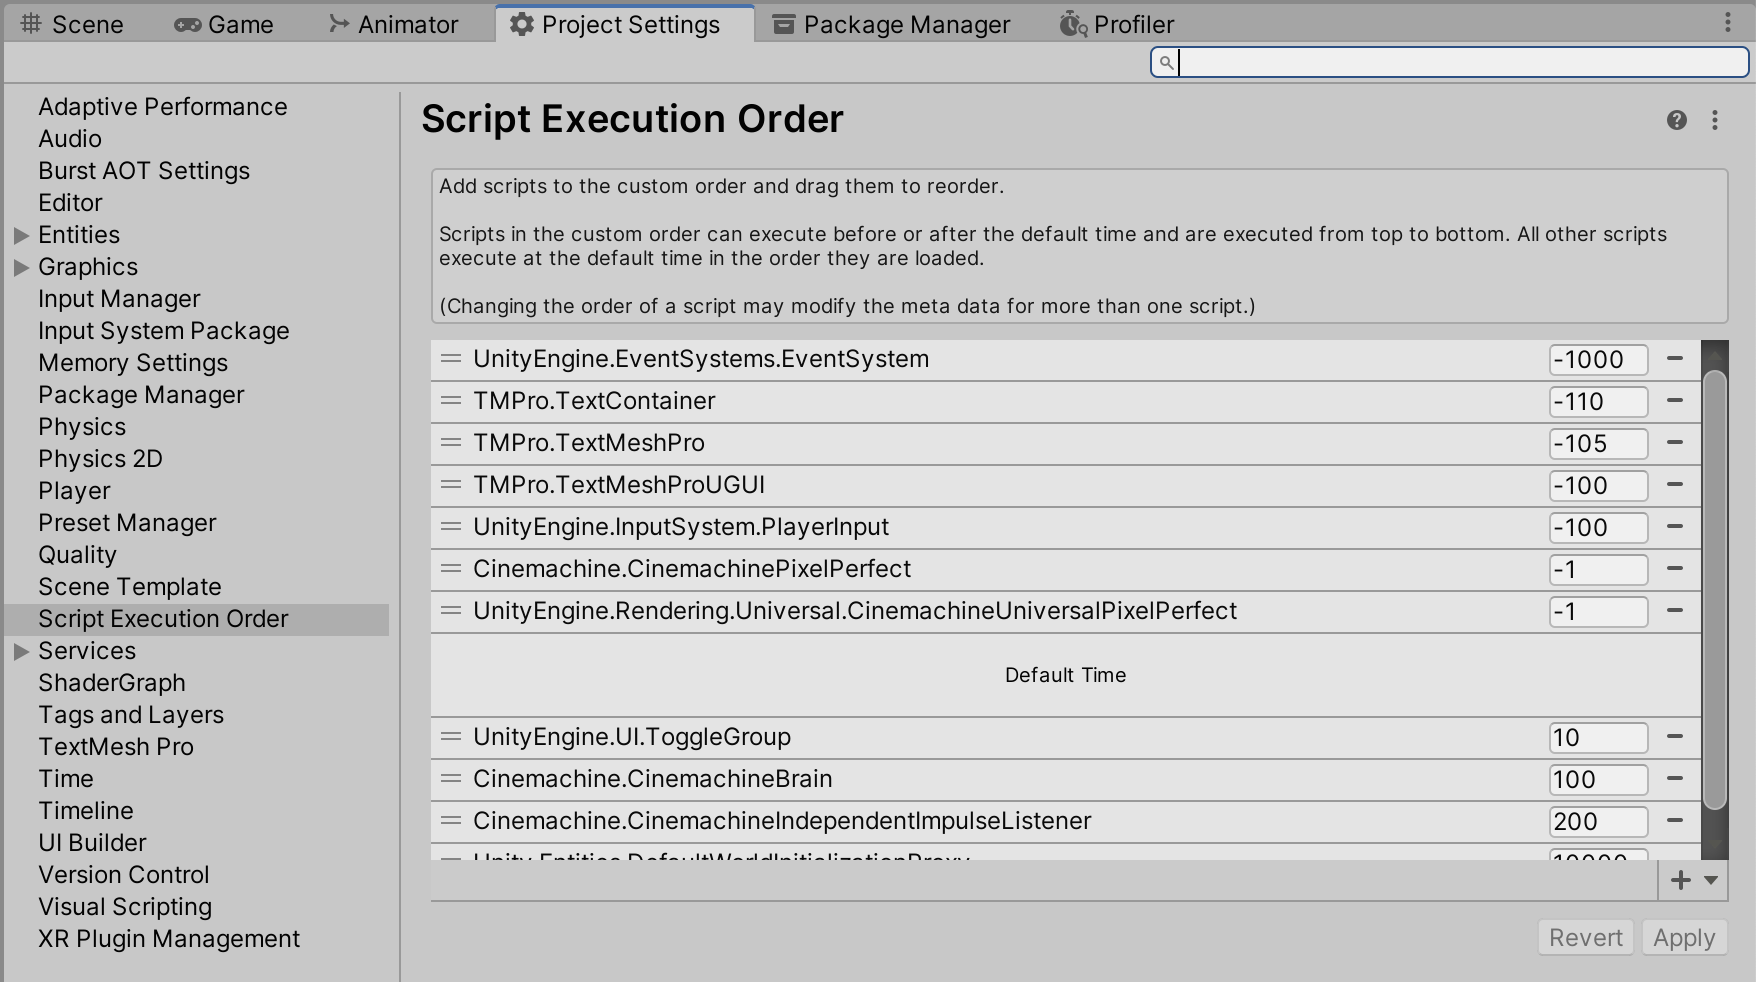Click the settings search field
Screen dimensions: 1756x982
[x=1449, y=62]
